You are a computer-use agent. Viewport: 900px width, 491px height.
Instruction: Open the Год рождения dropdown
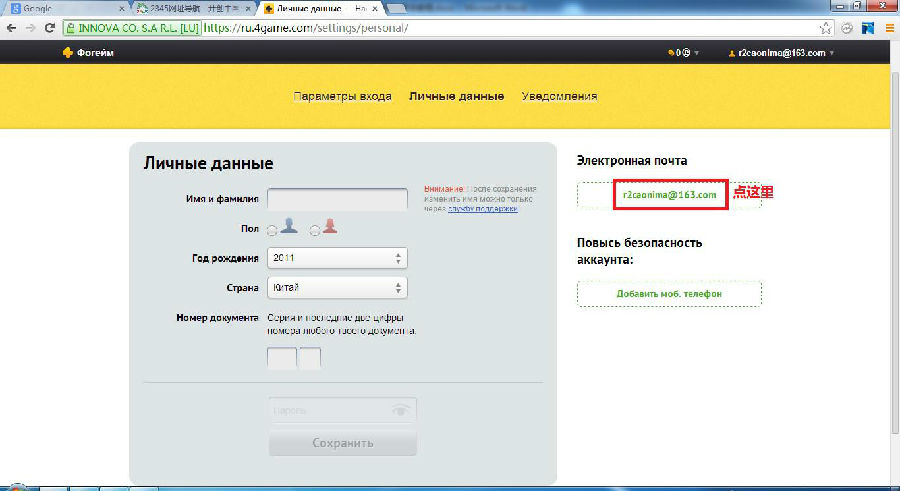click(x=337, y=258)
